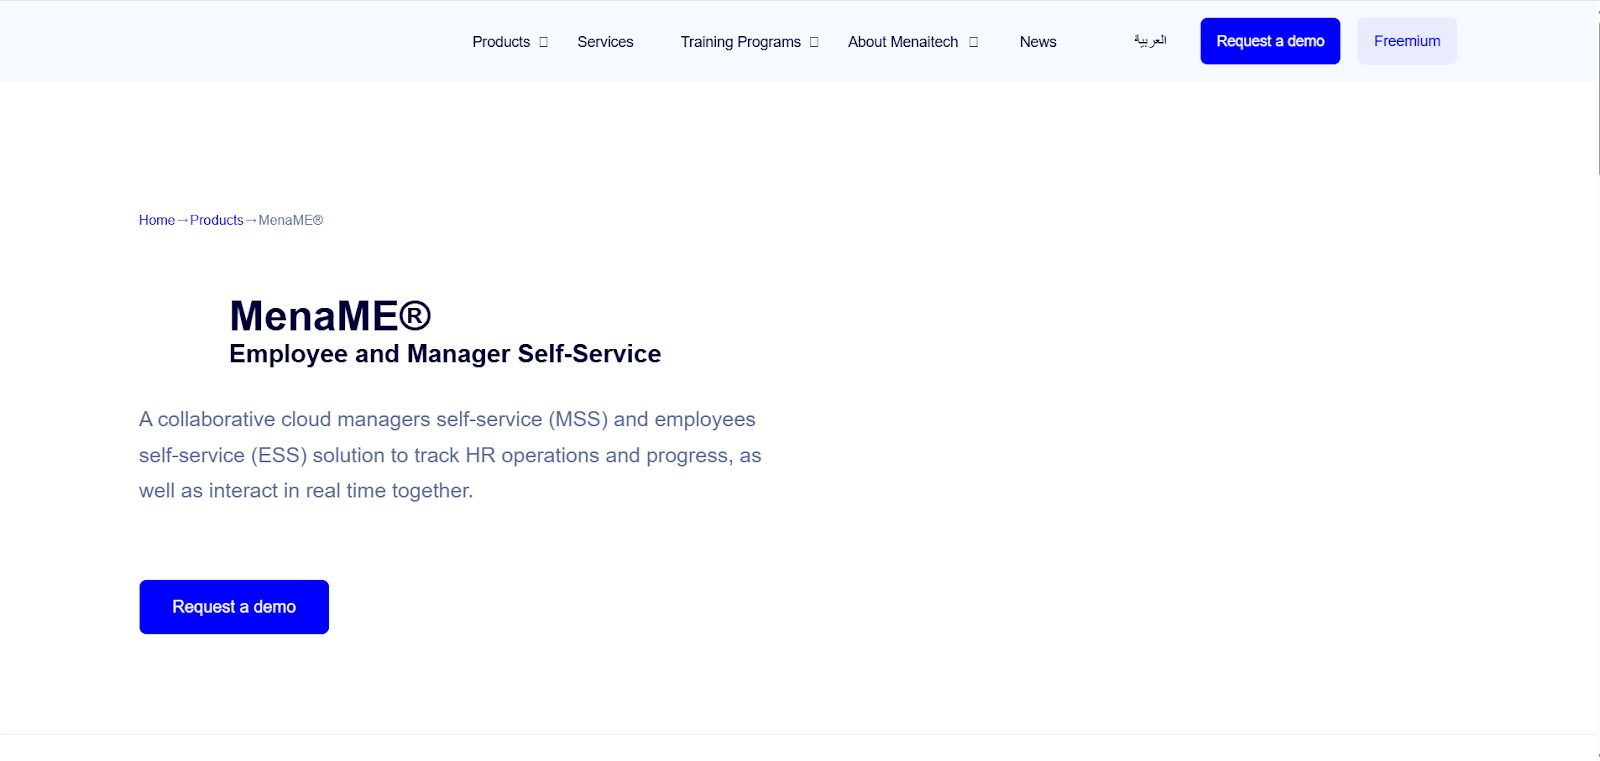
Task: Click the MenaME® main heading
Action: (330, 316)
